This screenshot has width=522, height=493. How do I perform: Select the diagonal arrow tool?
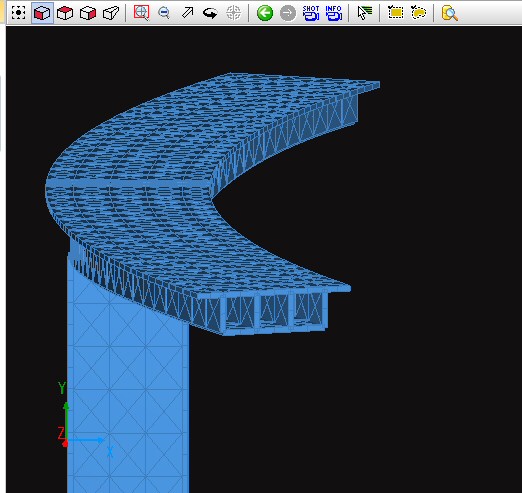click(187, 13)
